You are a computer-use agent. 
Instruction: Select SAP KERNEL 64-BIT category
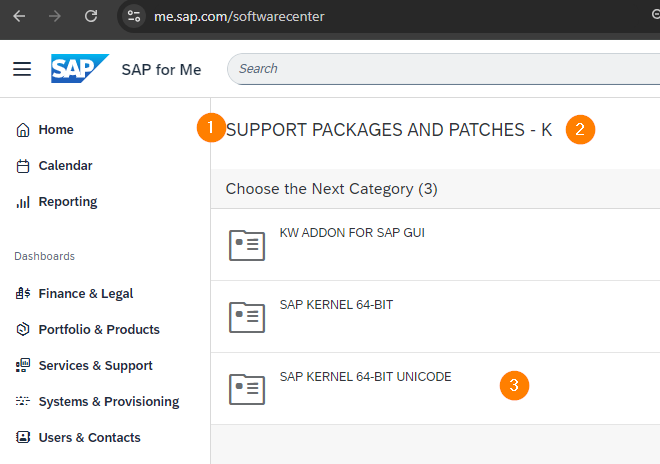pos(435,317)
